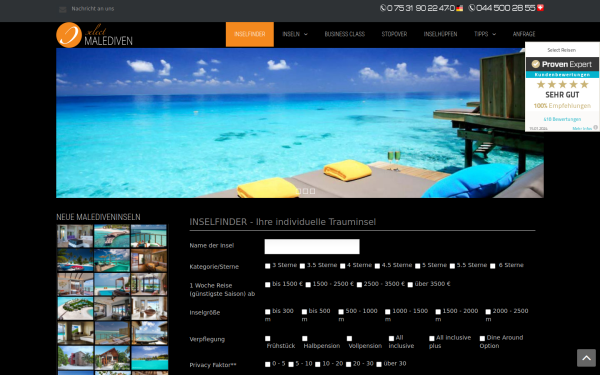Screen dimensions: 600x375
Task: Check the 1000 - 1500 m checkbox
Action: (388, 312)
